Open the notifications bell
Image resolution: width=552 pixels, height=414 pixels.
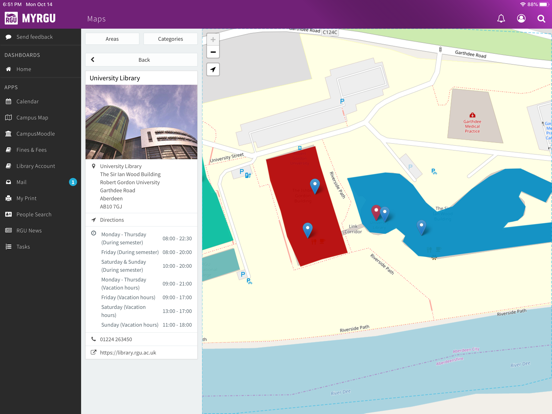(501, 18)
